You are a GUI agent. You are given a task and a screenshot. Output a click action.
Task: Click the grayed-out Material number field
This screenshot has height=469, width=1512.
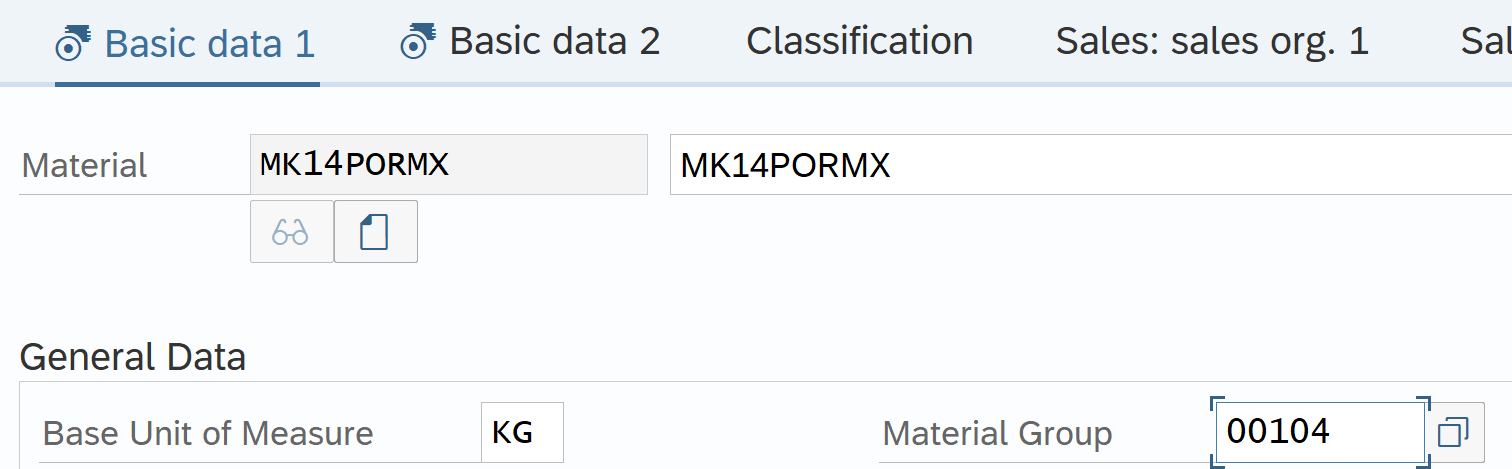(447, 164)
